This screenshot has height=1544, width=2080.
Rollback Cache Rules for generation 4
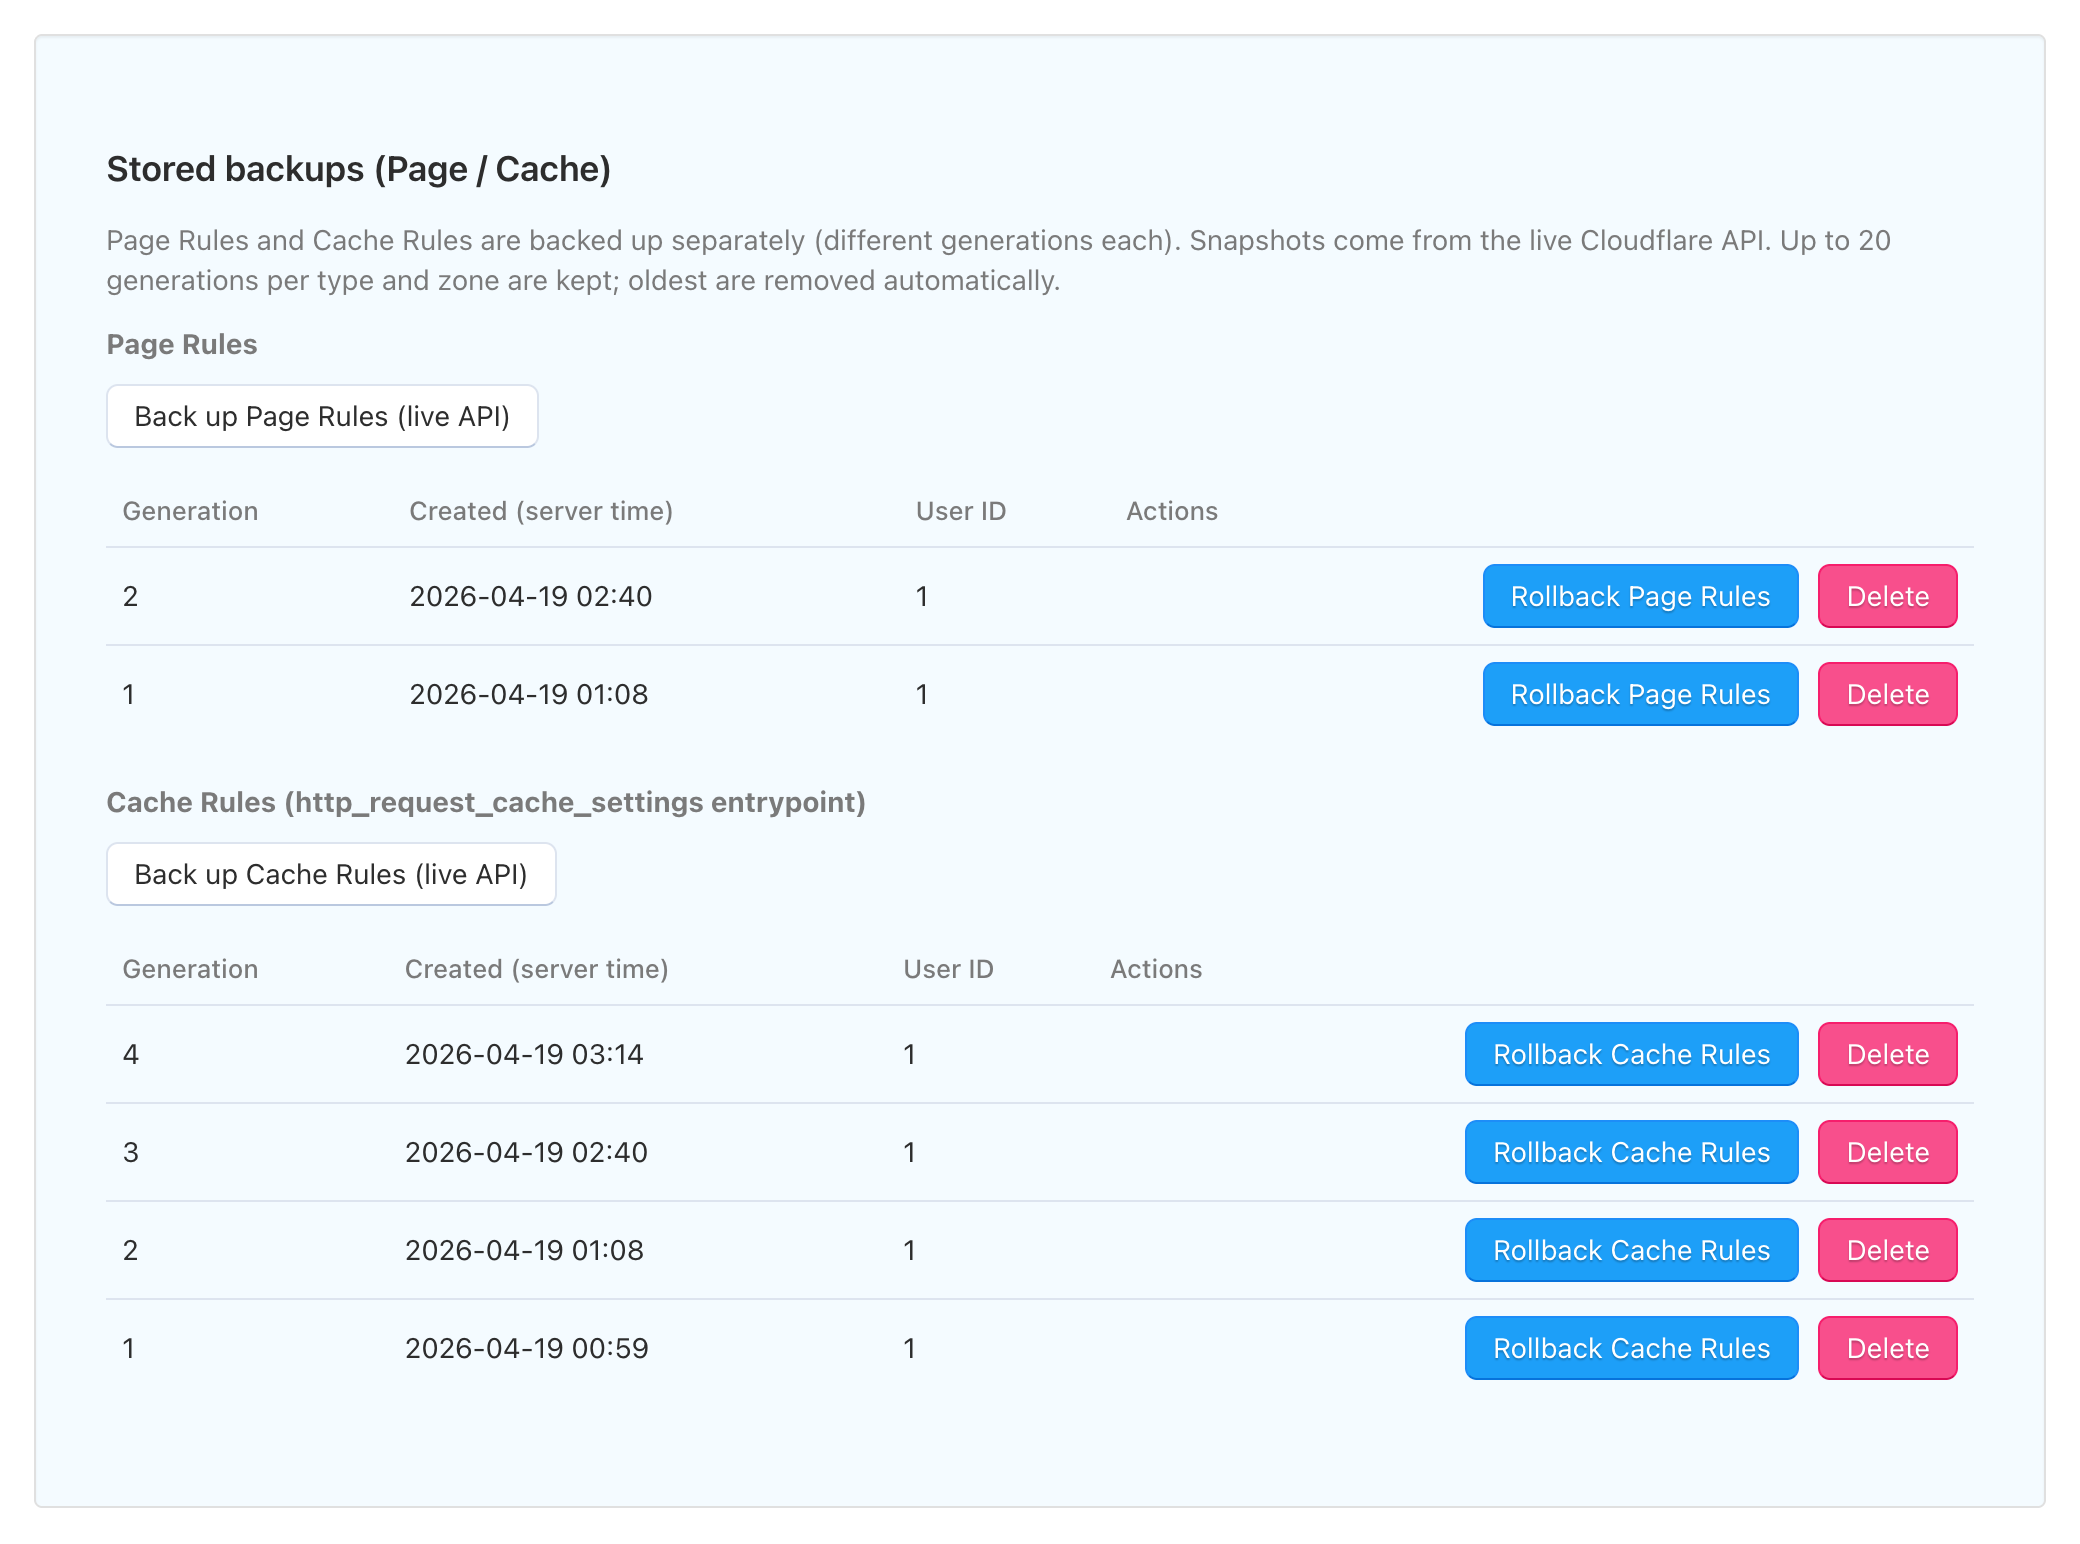1631,1054
